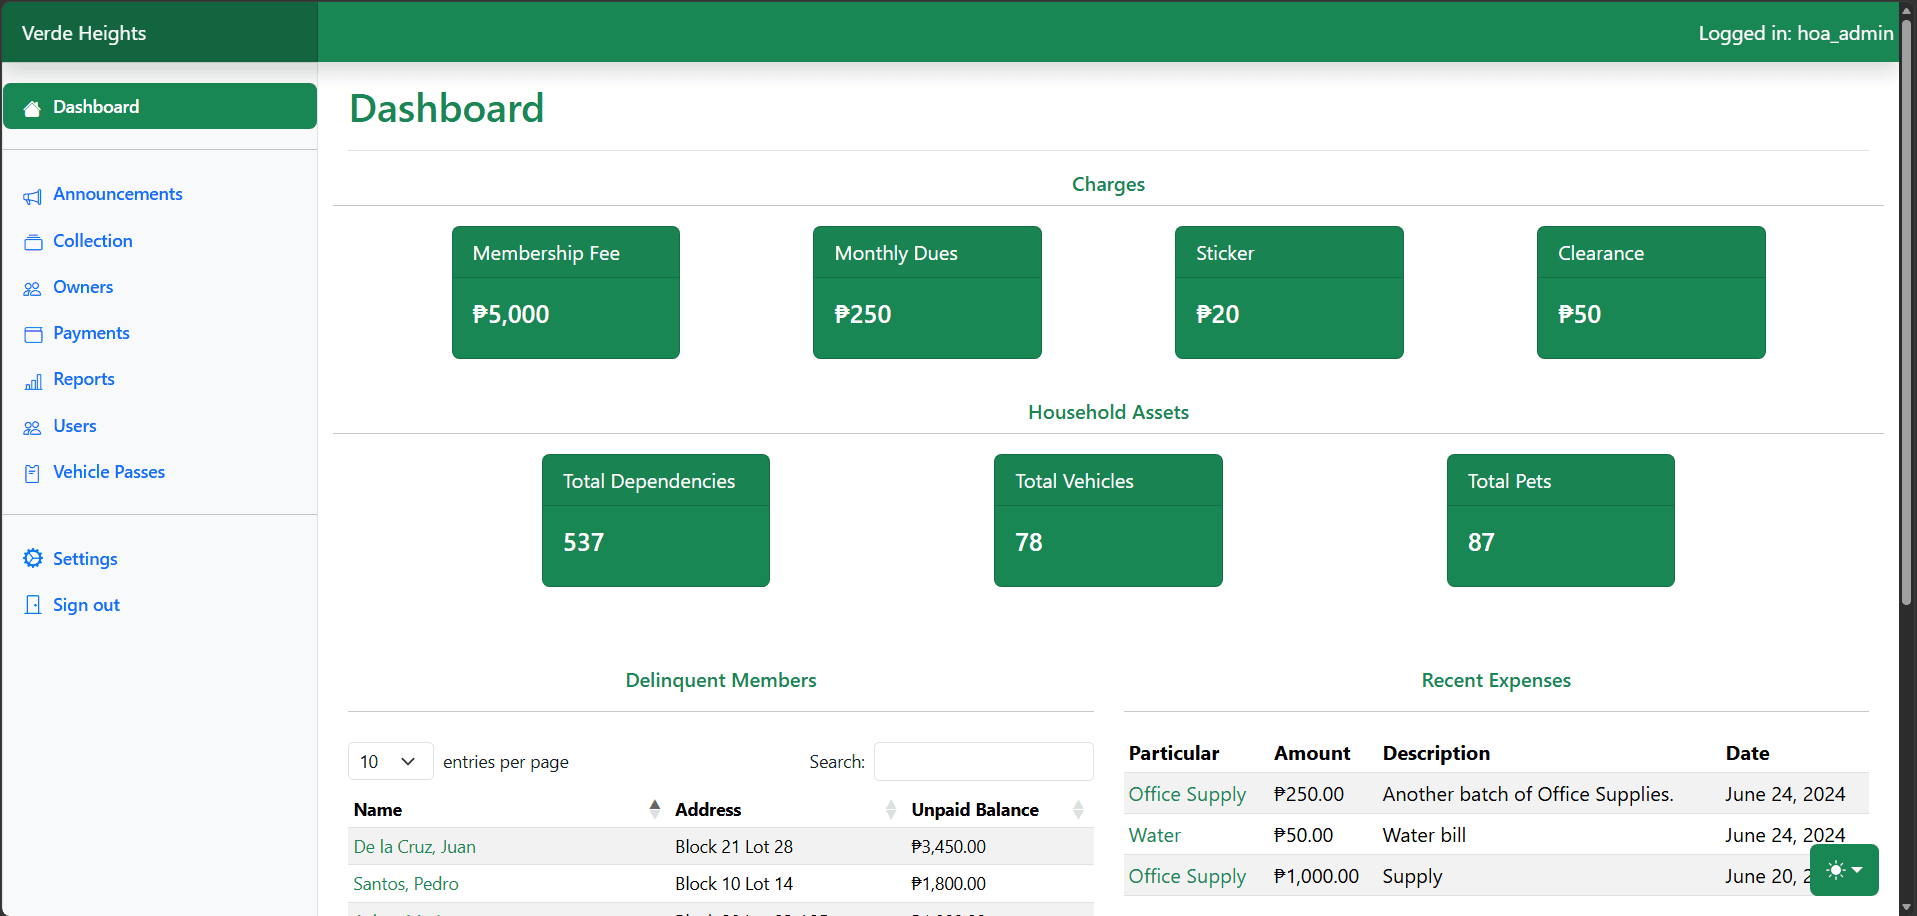Click the Users icon in the sidebar
This screenshot has height=916, width=1917.
[x=33, y=426]
